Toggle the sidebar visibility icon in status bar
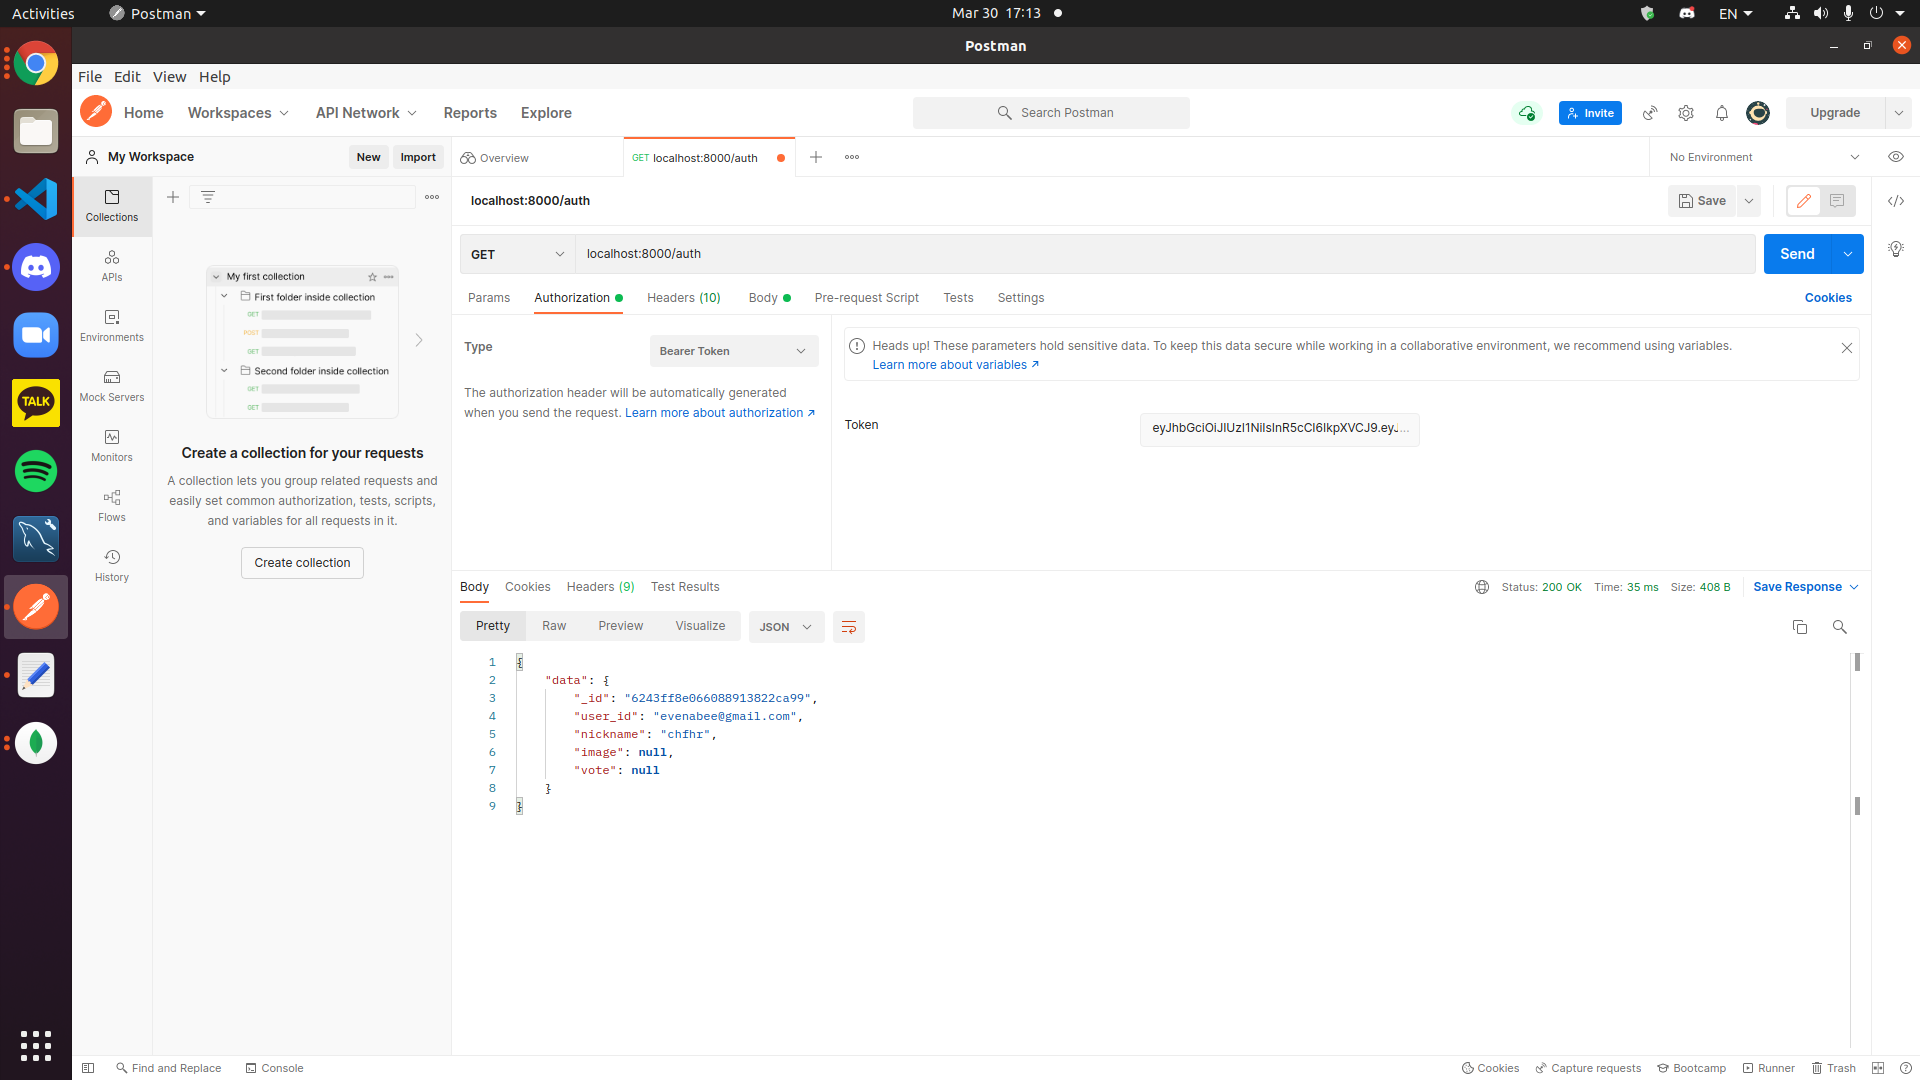Viewport: 1920px width, 1080px height. [x=88, y=1068]
